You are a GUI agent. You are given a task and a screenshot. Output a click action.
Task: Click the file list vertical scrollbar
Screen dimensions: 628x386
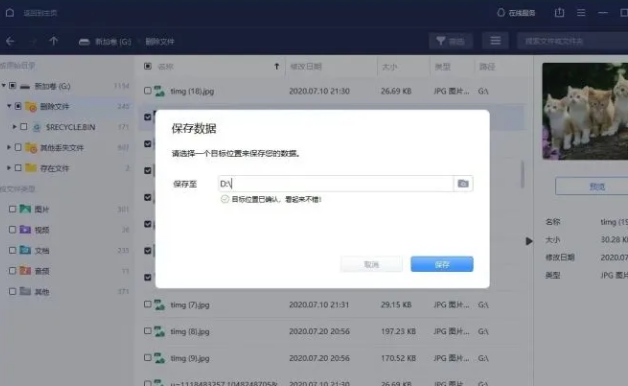pyautogui.click(x=522, y=175)
